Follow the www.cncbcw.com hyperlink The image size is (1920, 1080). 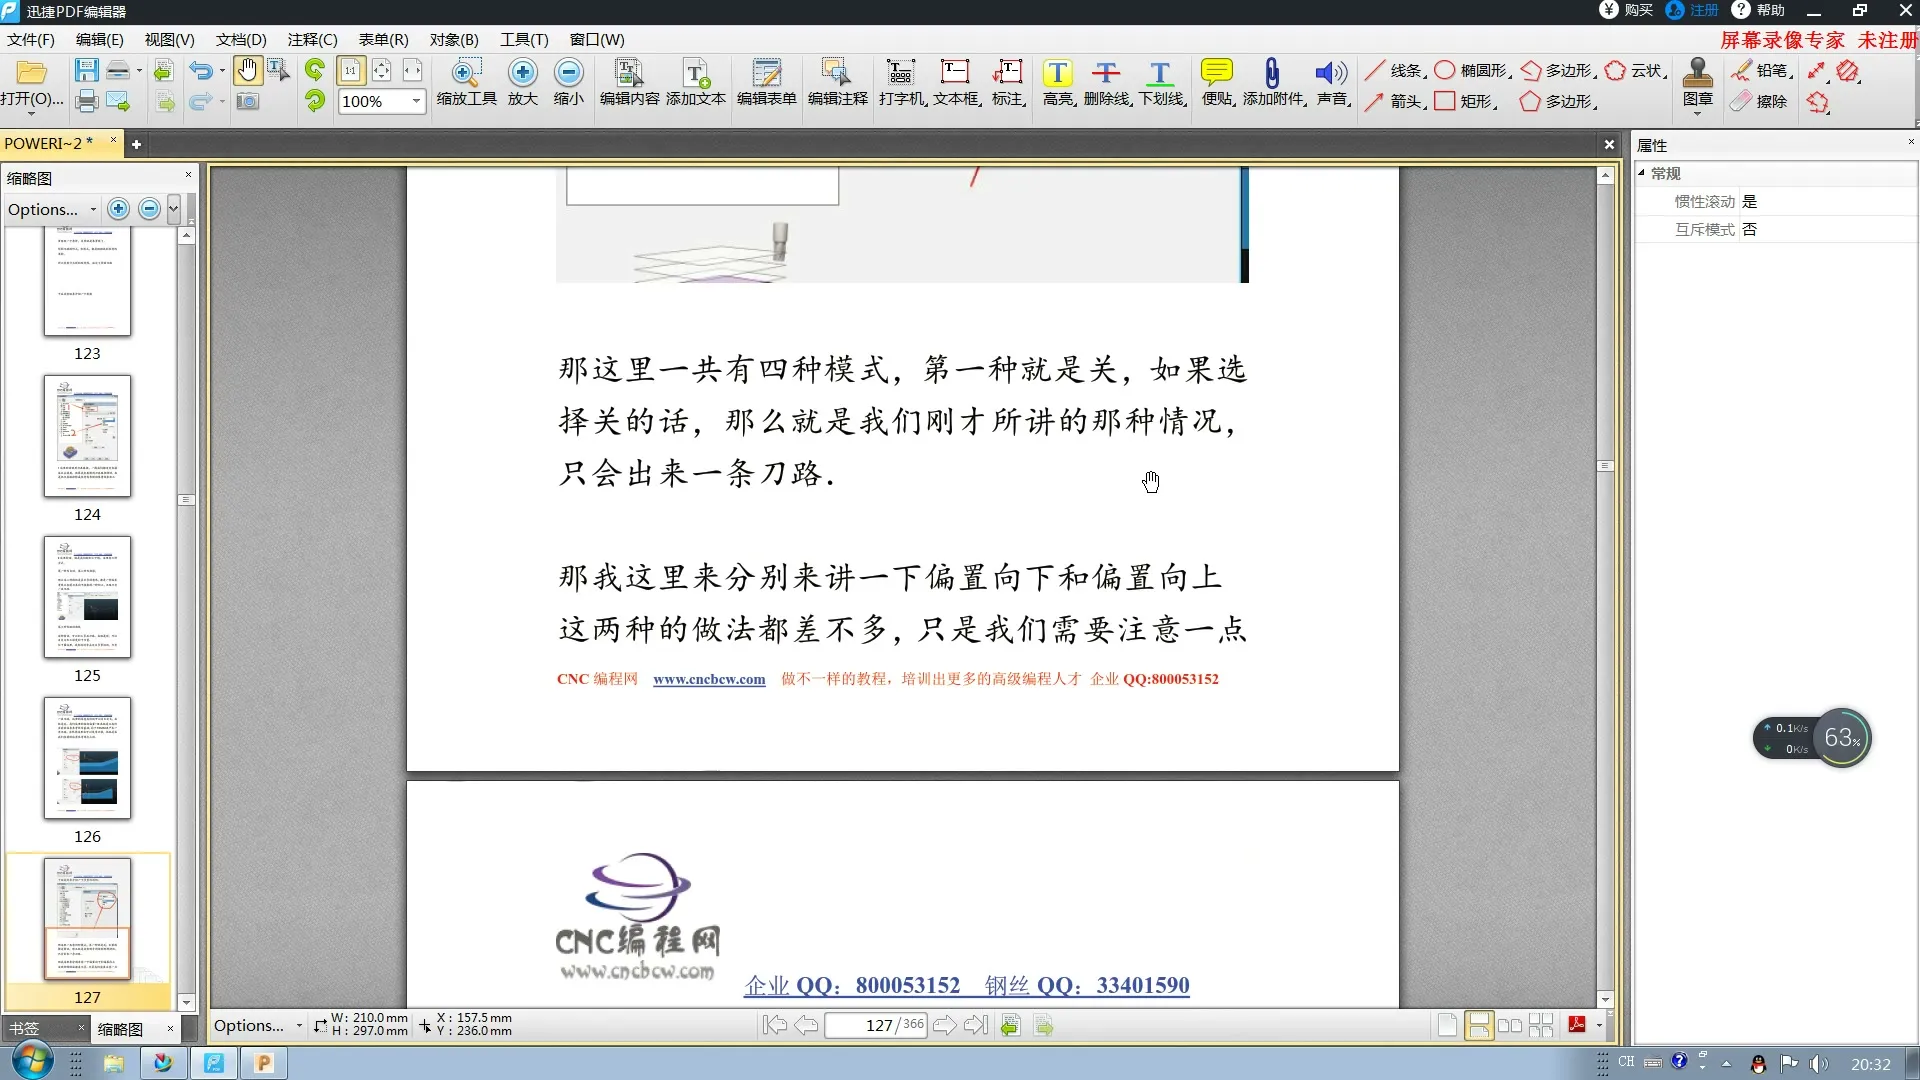(x=709, y=679)
